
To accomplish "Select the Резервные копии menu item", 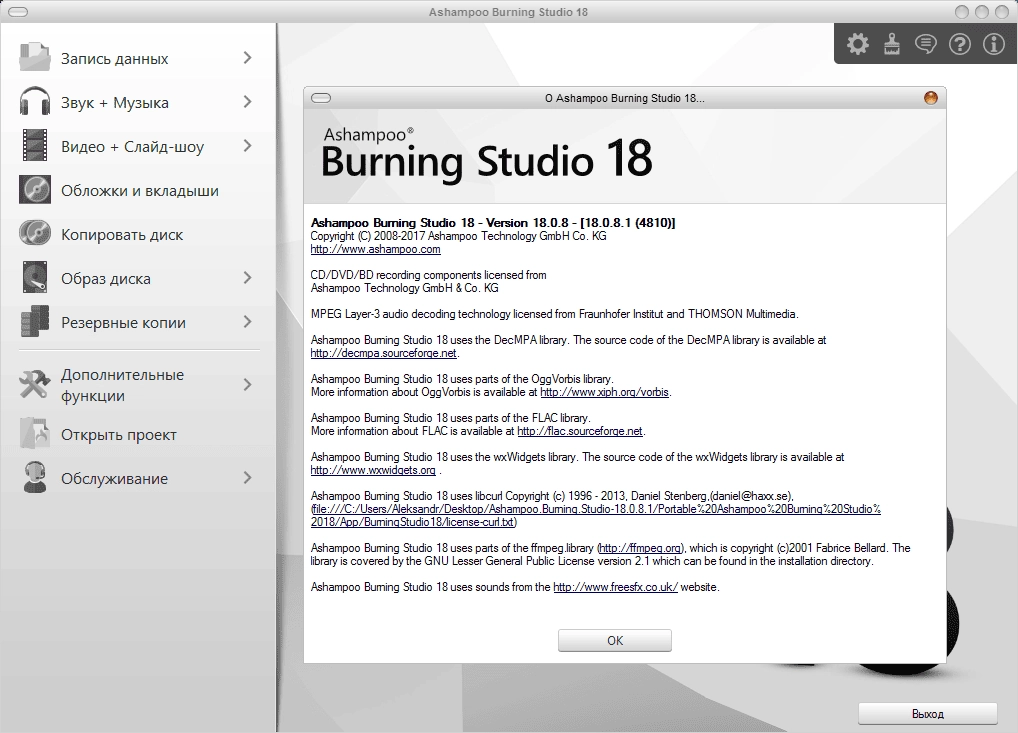I will click(x=138, y=322).
